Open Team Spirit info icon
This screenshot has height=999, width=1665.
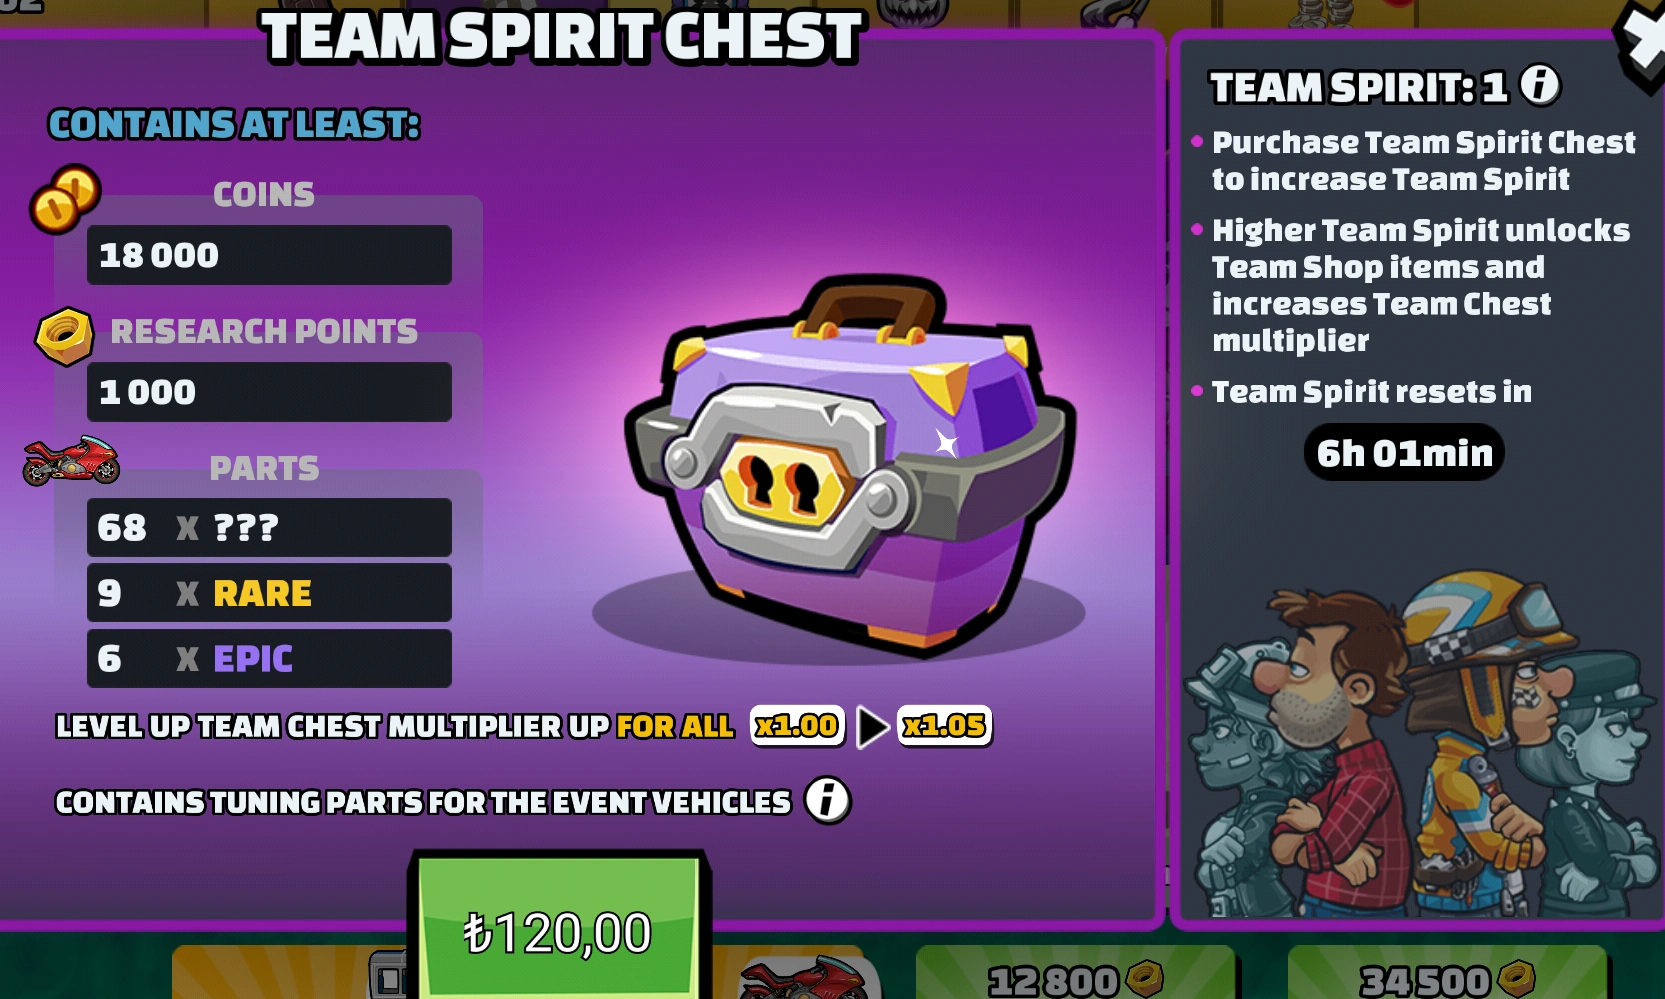click(x=1540, y=85)
